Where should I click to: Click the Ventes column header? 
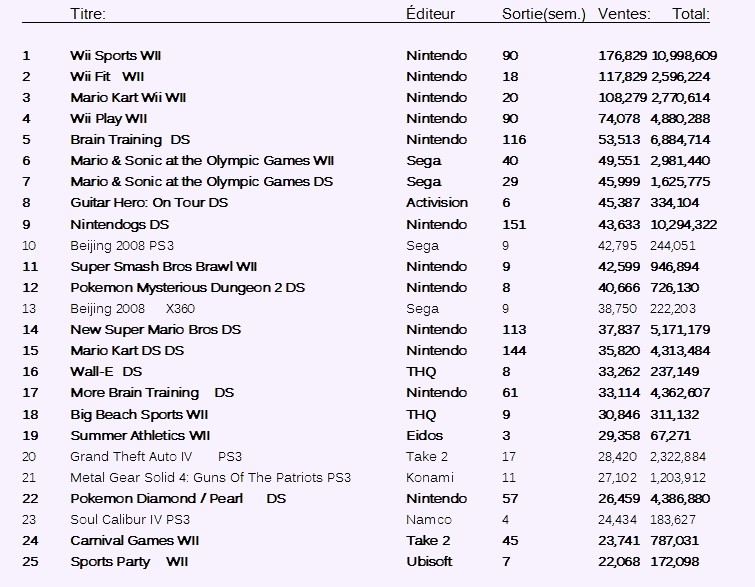tap(624, 13)
